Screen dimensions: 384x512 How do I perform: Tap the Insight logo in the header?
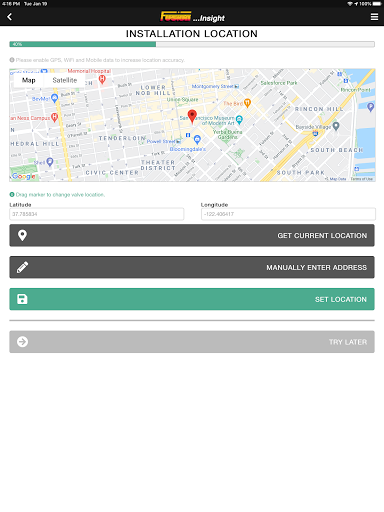[x=192, y=17]
